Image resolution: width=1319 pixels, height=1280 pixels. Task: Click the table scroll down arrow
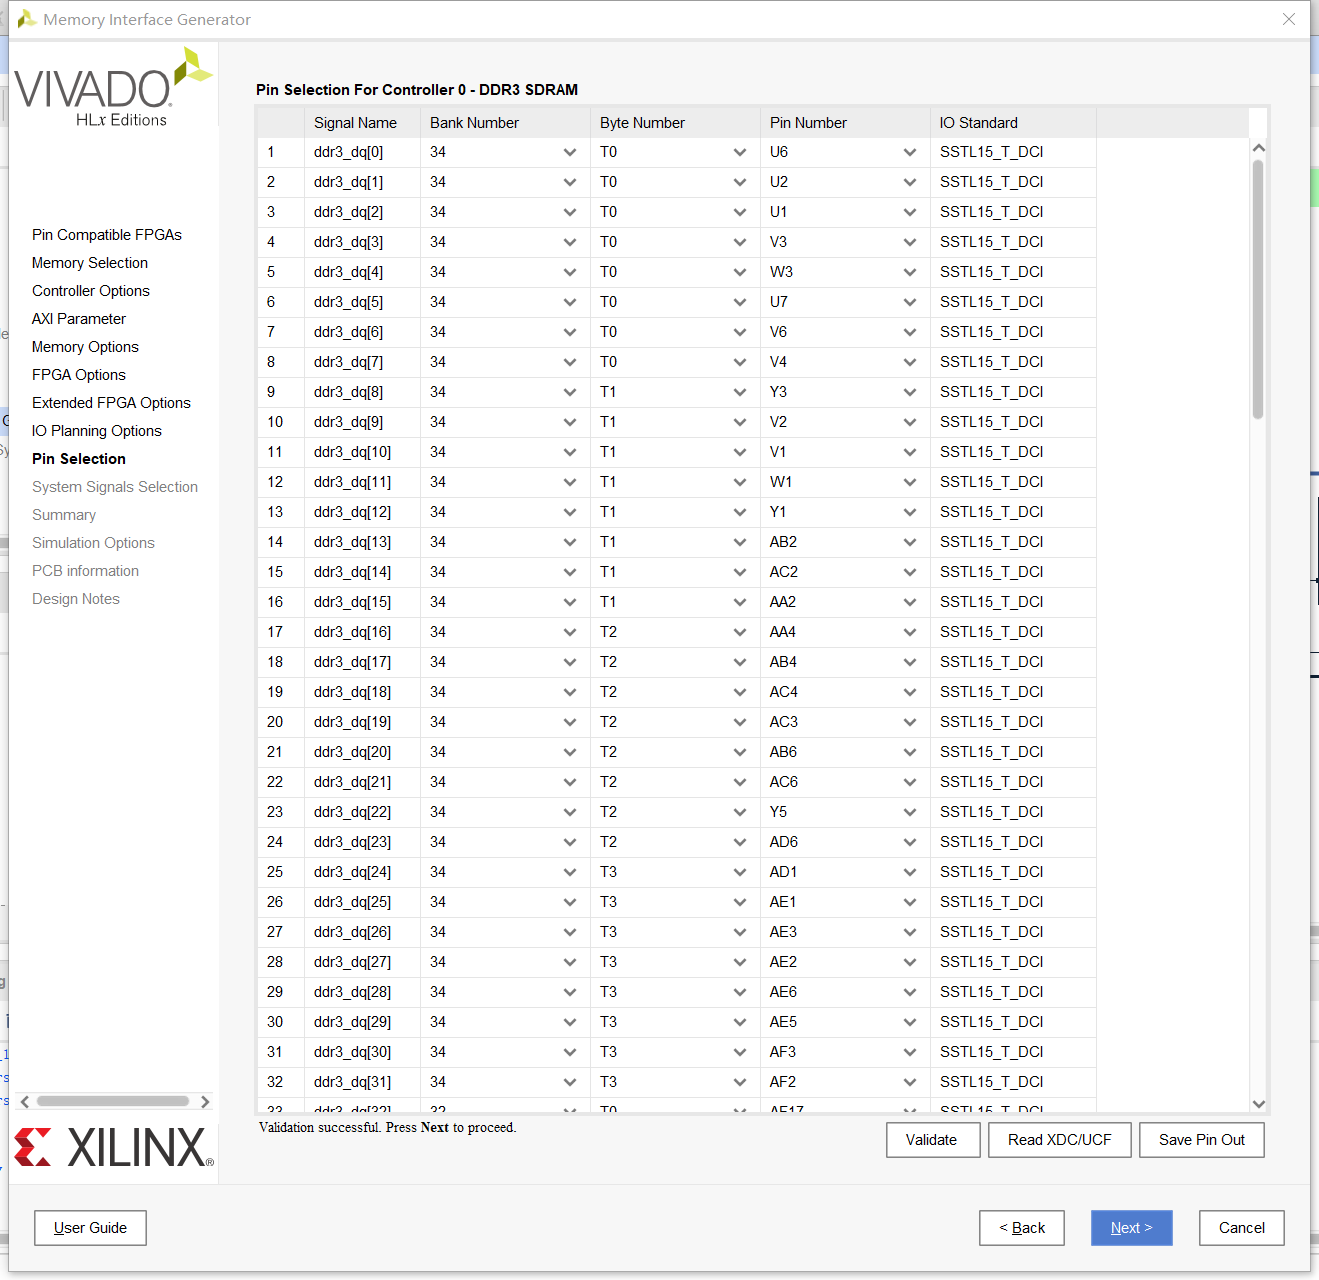pyautogui.click(x=1259, y=1104)
